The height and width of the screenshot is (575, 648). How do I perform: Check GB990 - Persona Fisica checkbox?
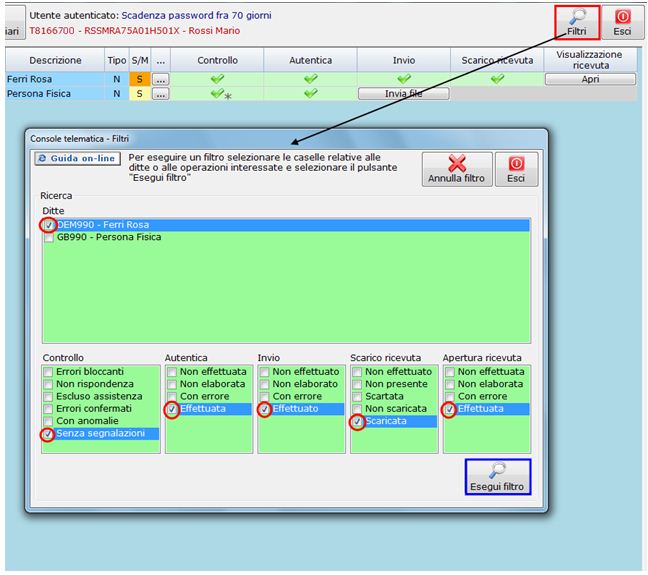pyautogui.click(x=49, y=238)
